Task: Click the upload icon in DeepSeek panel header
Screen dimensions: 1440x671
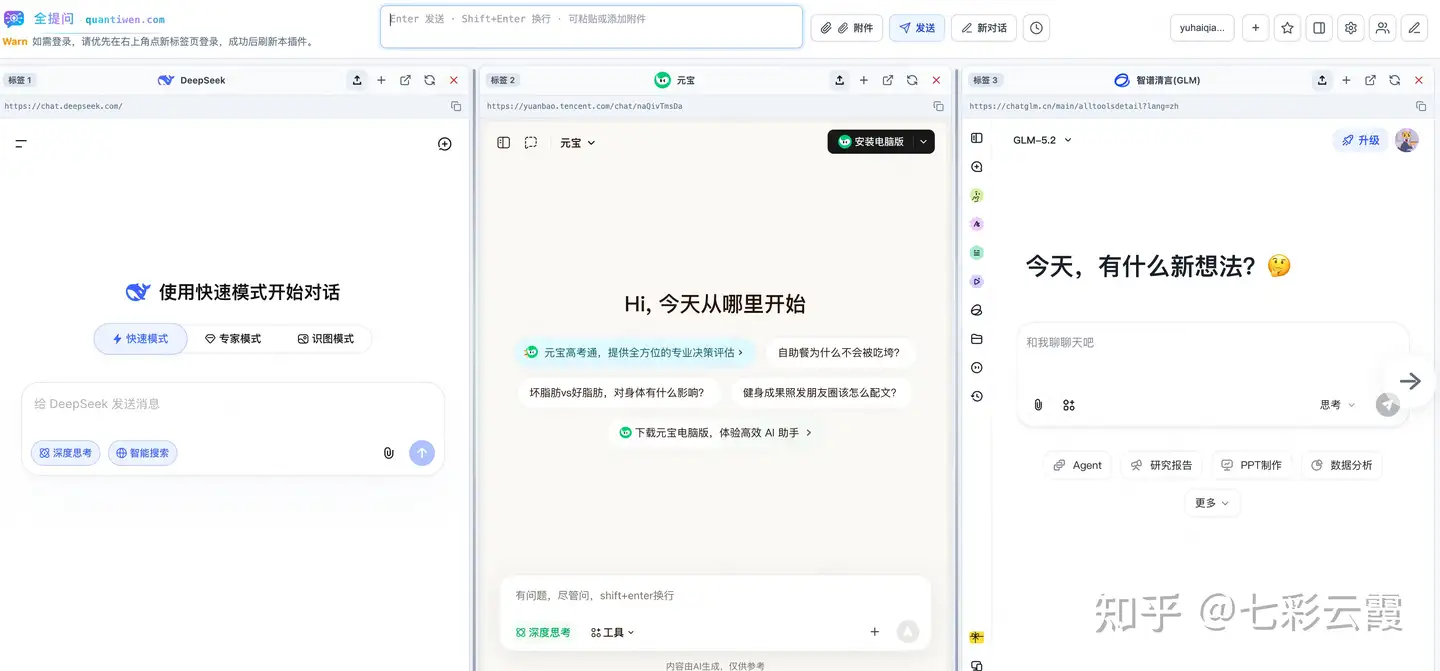Action: (357, 80)
